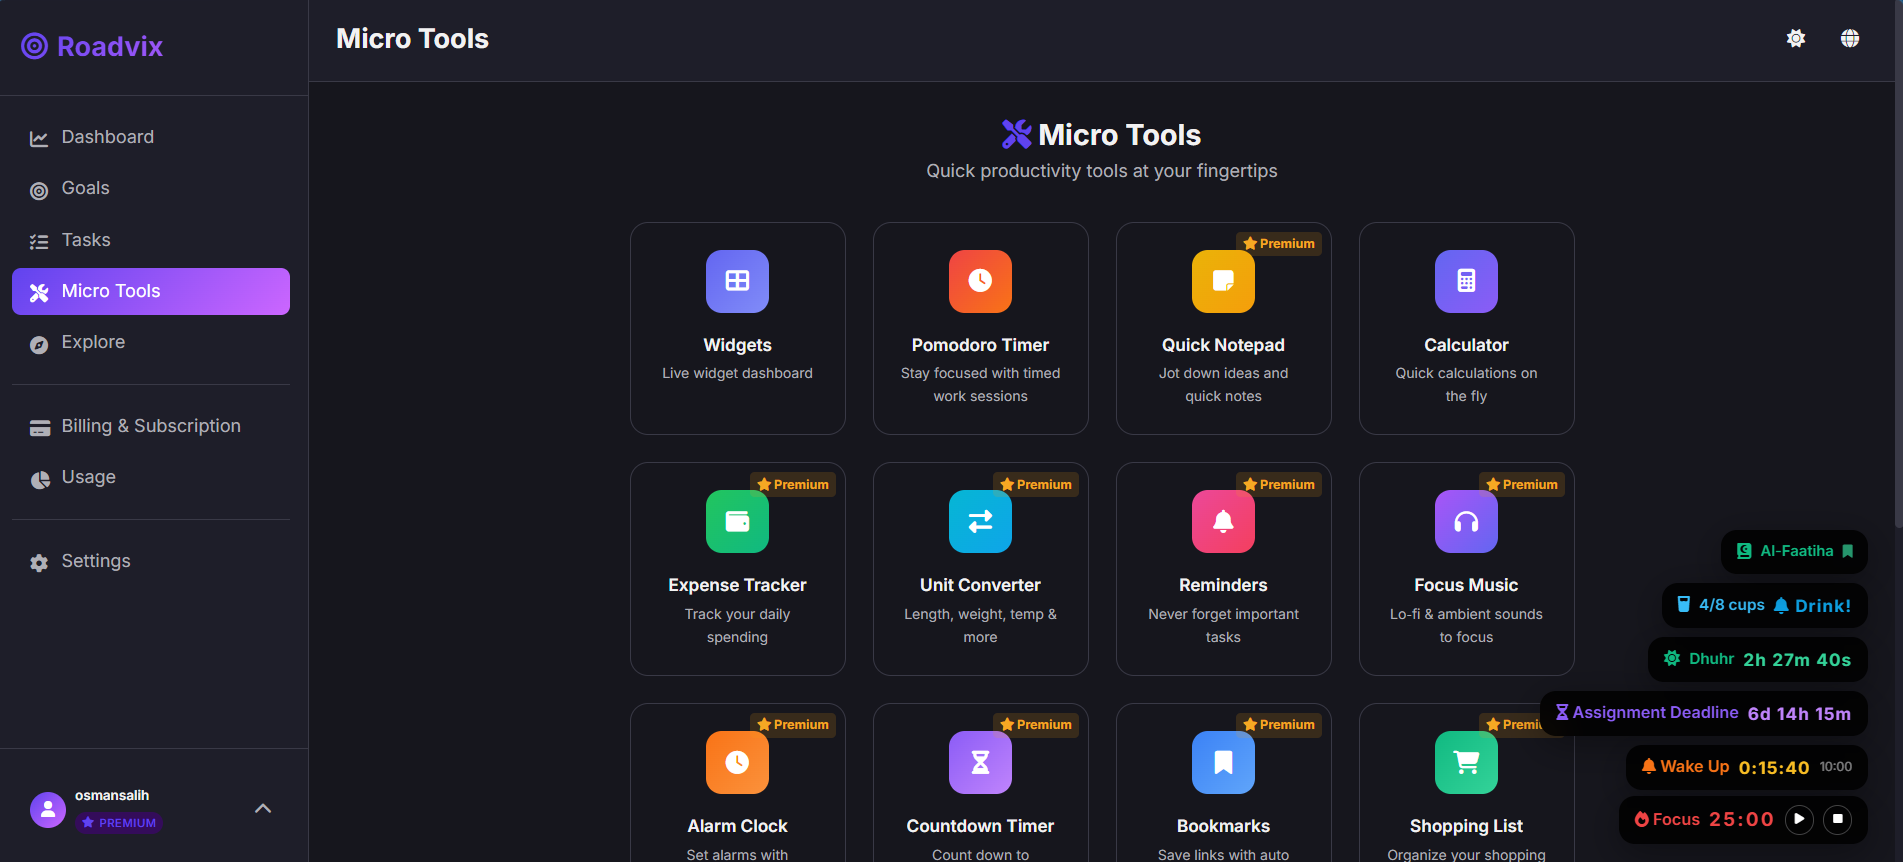Click Premium badge on Focus Music

pyautogui.click(x=1522, y=484)
